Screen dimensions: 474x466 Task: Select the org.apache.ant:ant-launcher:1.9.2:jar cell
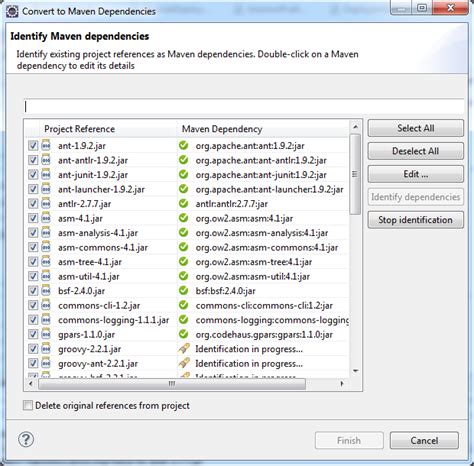click(x=269, y=189)
